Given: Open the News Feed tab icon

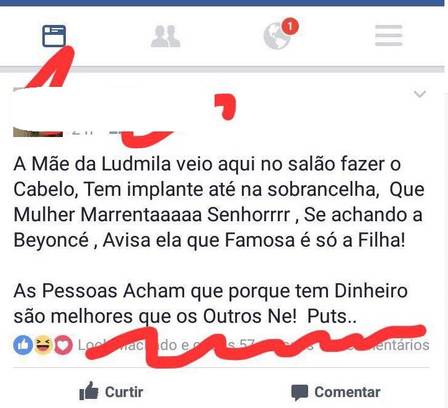Looking at the screenshot, I should click(x=54, y=36).
